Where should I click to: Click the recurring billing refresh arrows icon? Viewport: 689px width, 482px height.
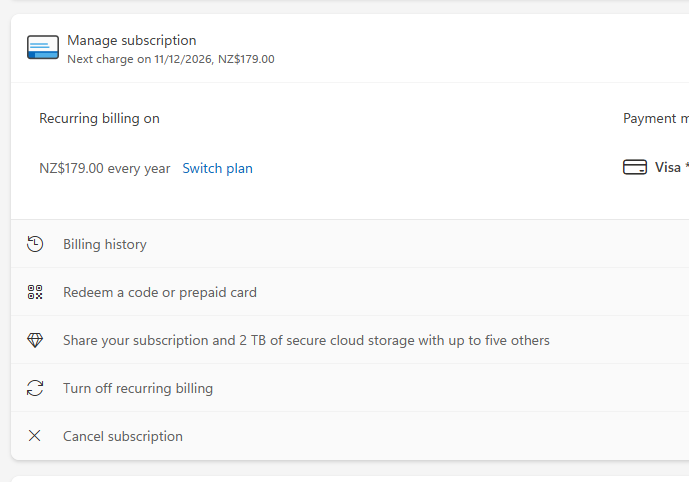(x=35, y=388)
